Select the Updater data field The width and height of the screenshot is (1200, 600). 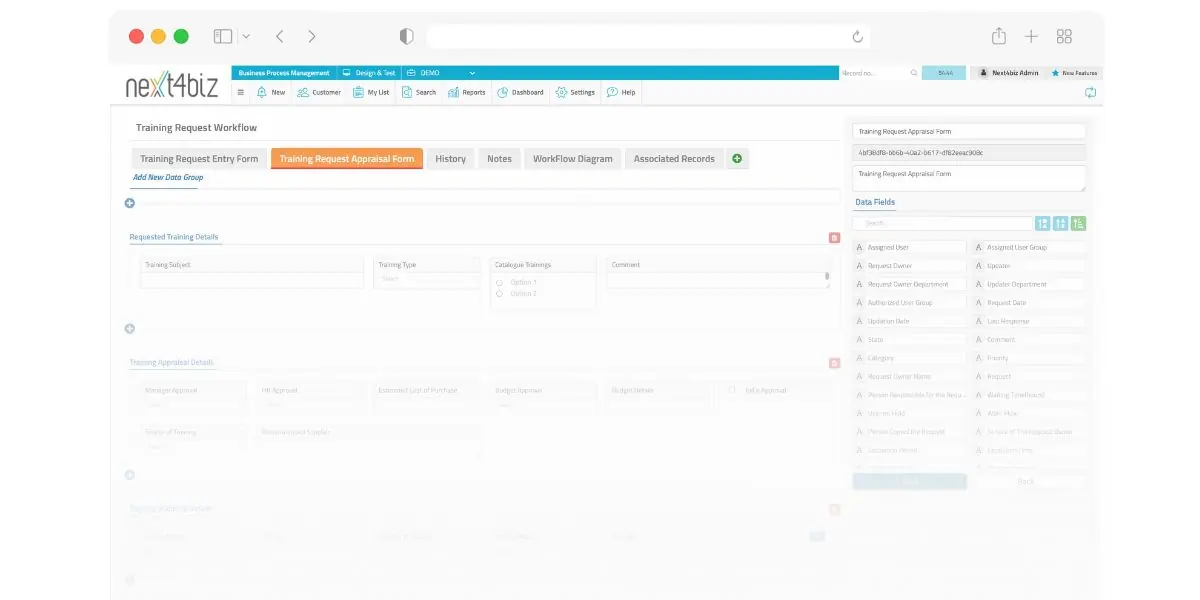[x=1029, y=266]
